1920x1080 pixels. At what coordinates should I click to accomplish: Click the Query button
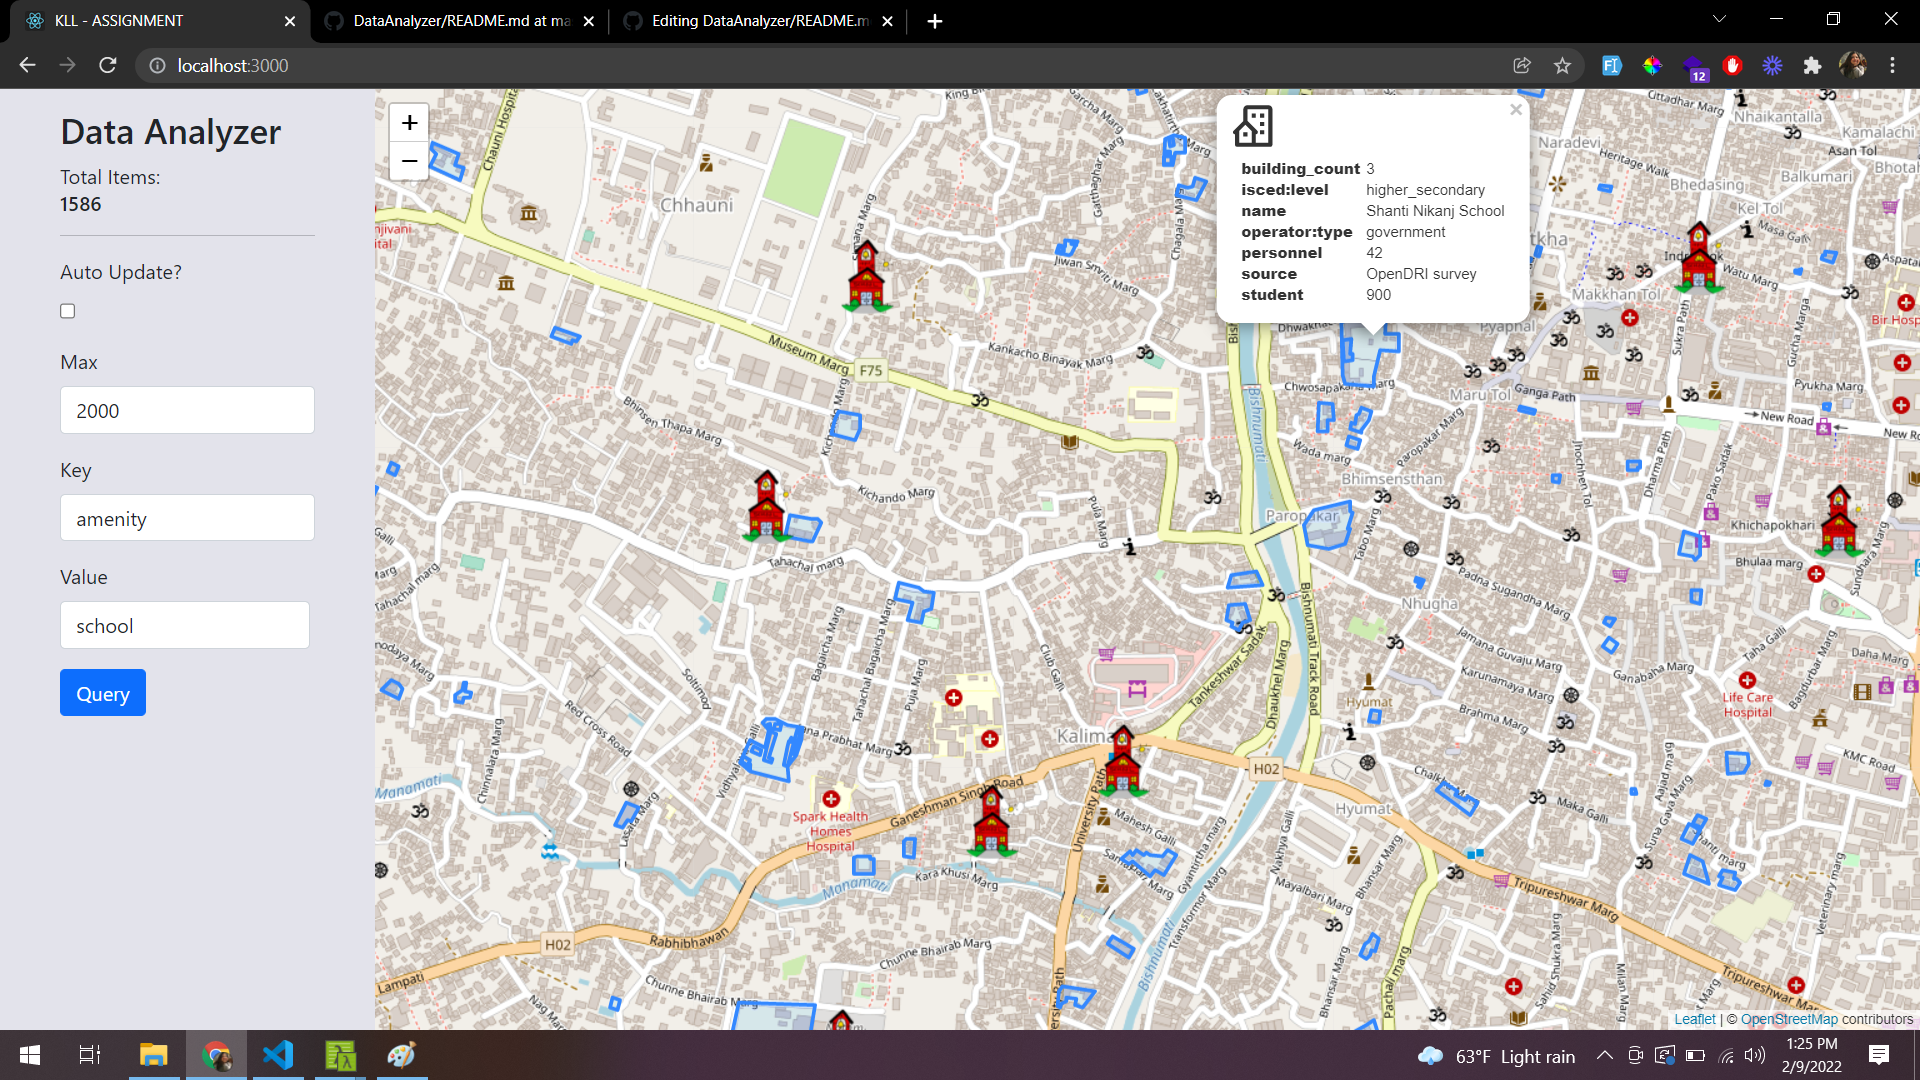point(103,693)
